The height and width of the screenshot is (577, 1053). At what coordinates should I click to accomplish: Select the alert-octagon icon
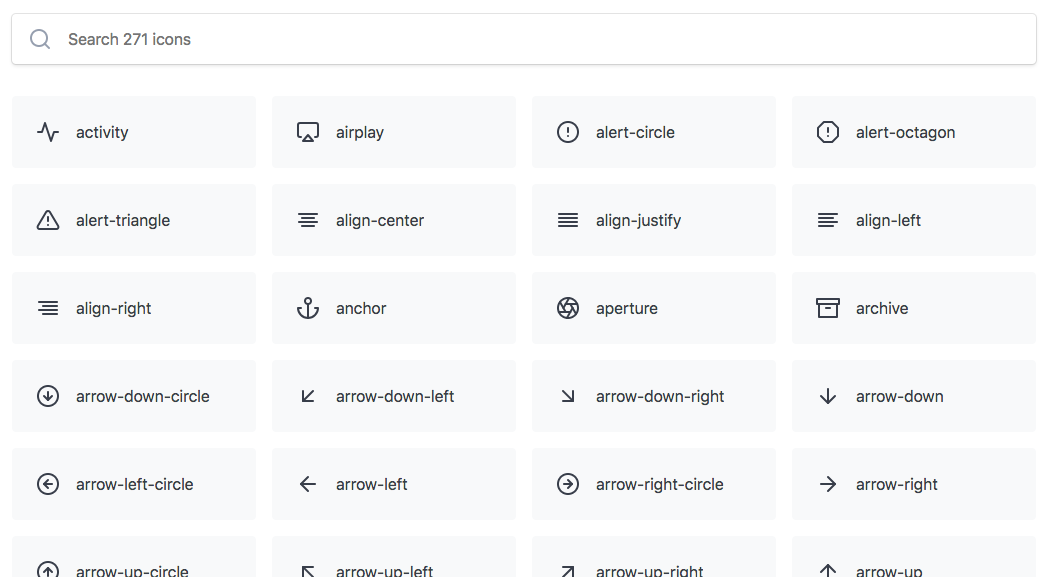coord(827,132)
